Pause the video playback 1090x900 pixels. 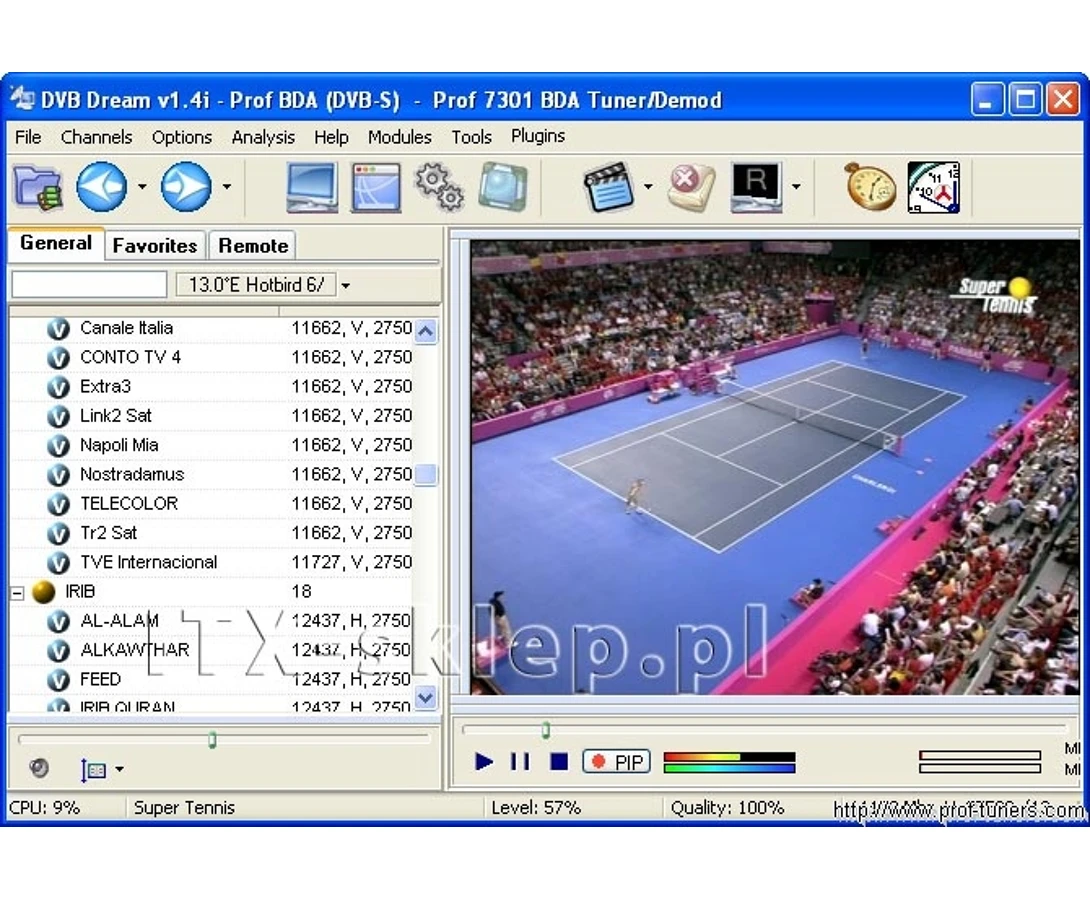pos(520,762)
